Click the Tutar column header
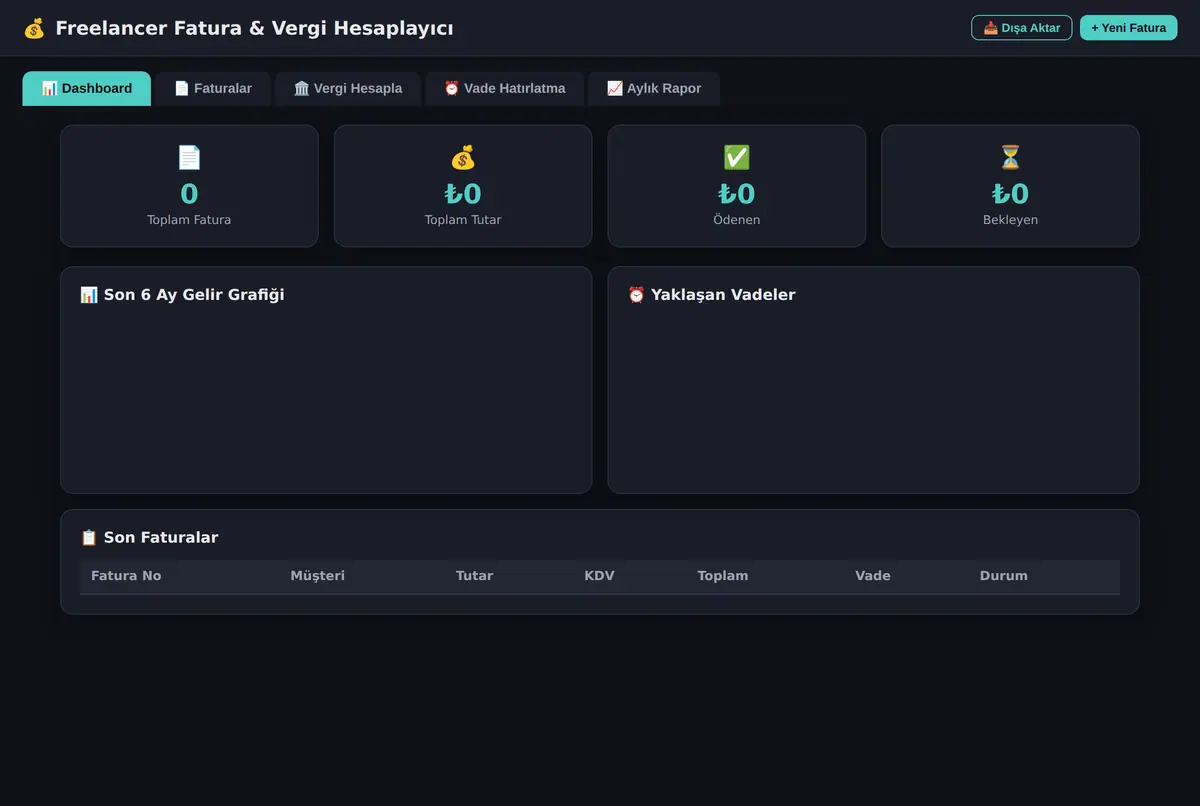The width and height of the screenshot is (1200, 806). click(474, 576)
